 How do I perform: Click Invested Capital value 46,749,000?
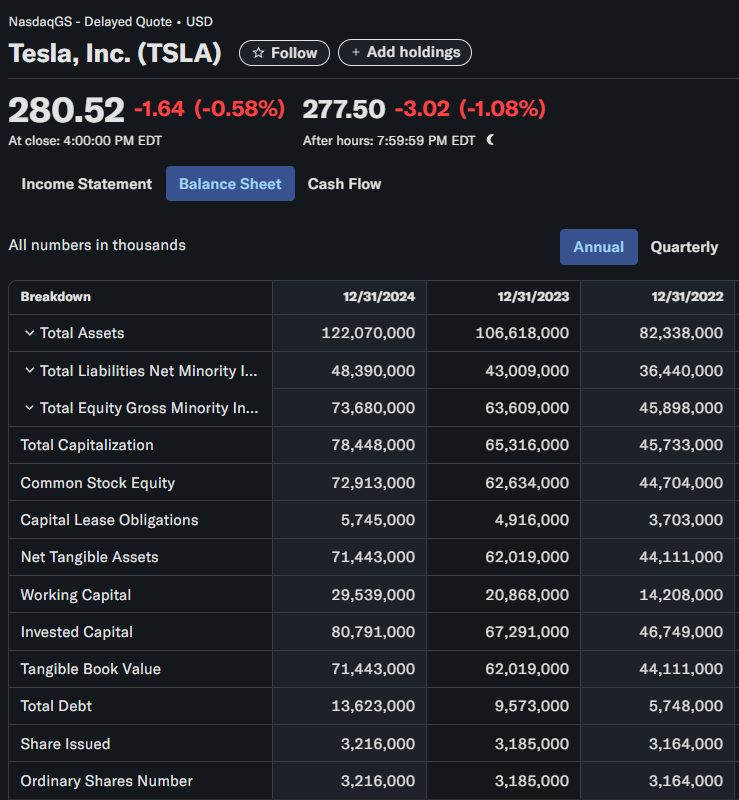pyautogui.click(x=681, y=632)
